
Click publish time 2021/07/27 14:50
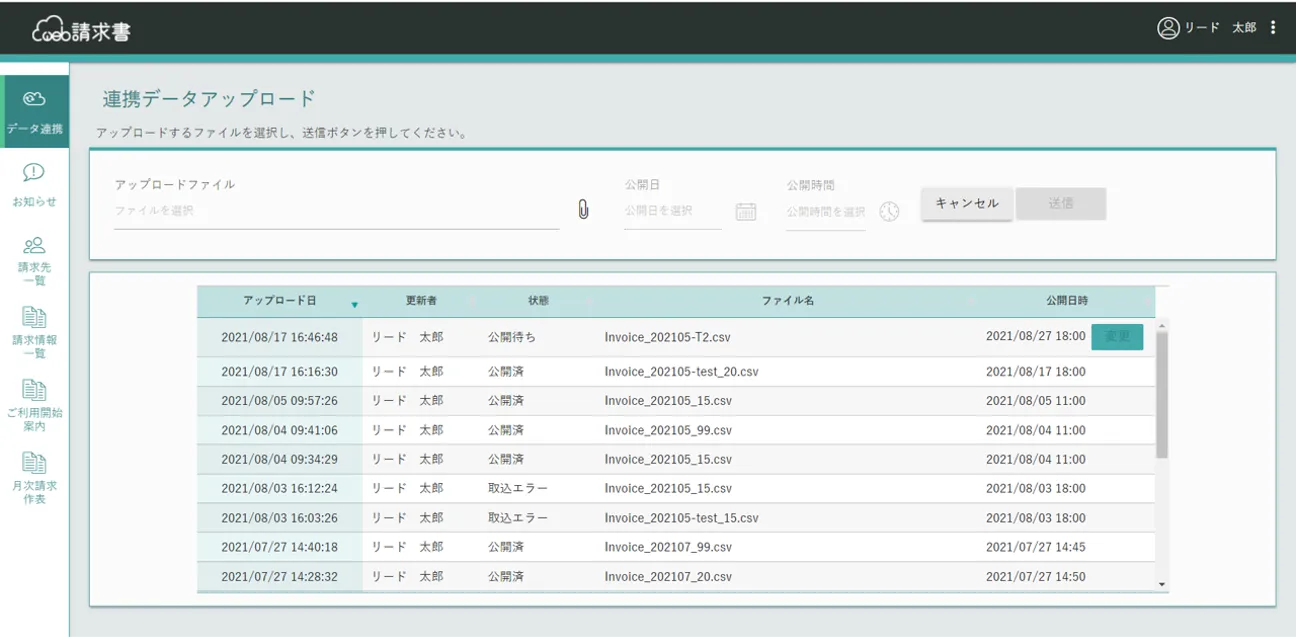tap(1035, 577)
